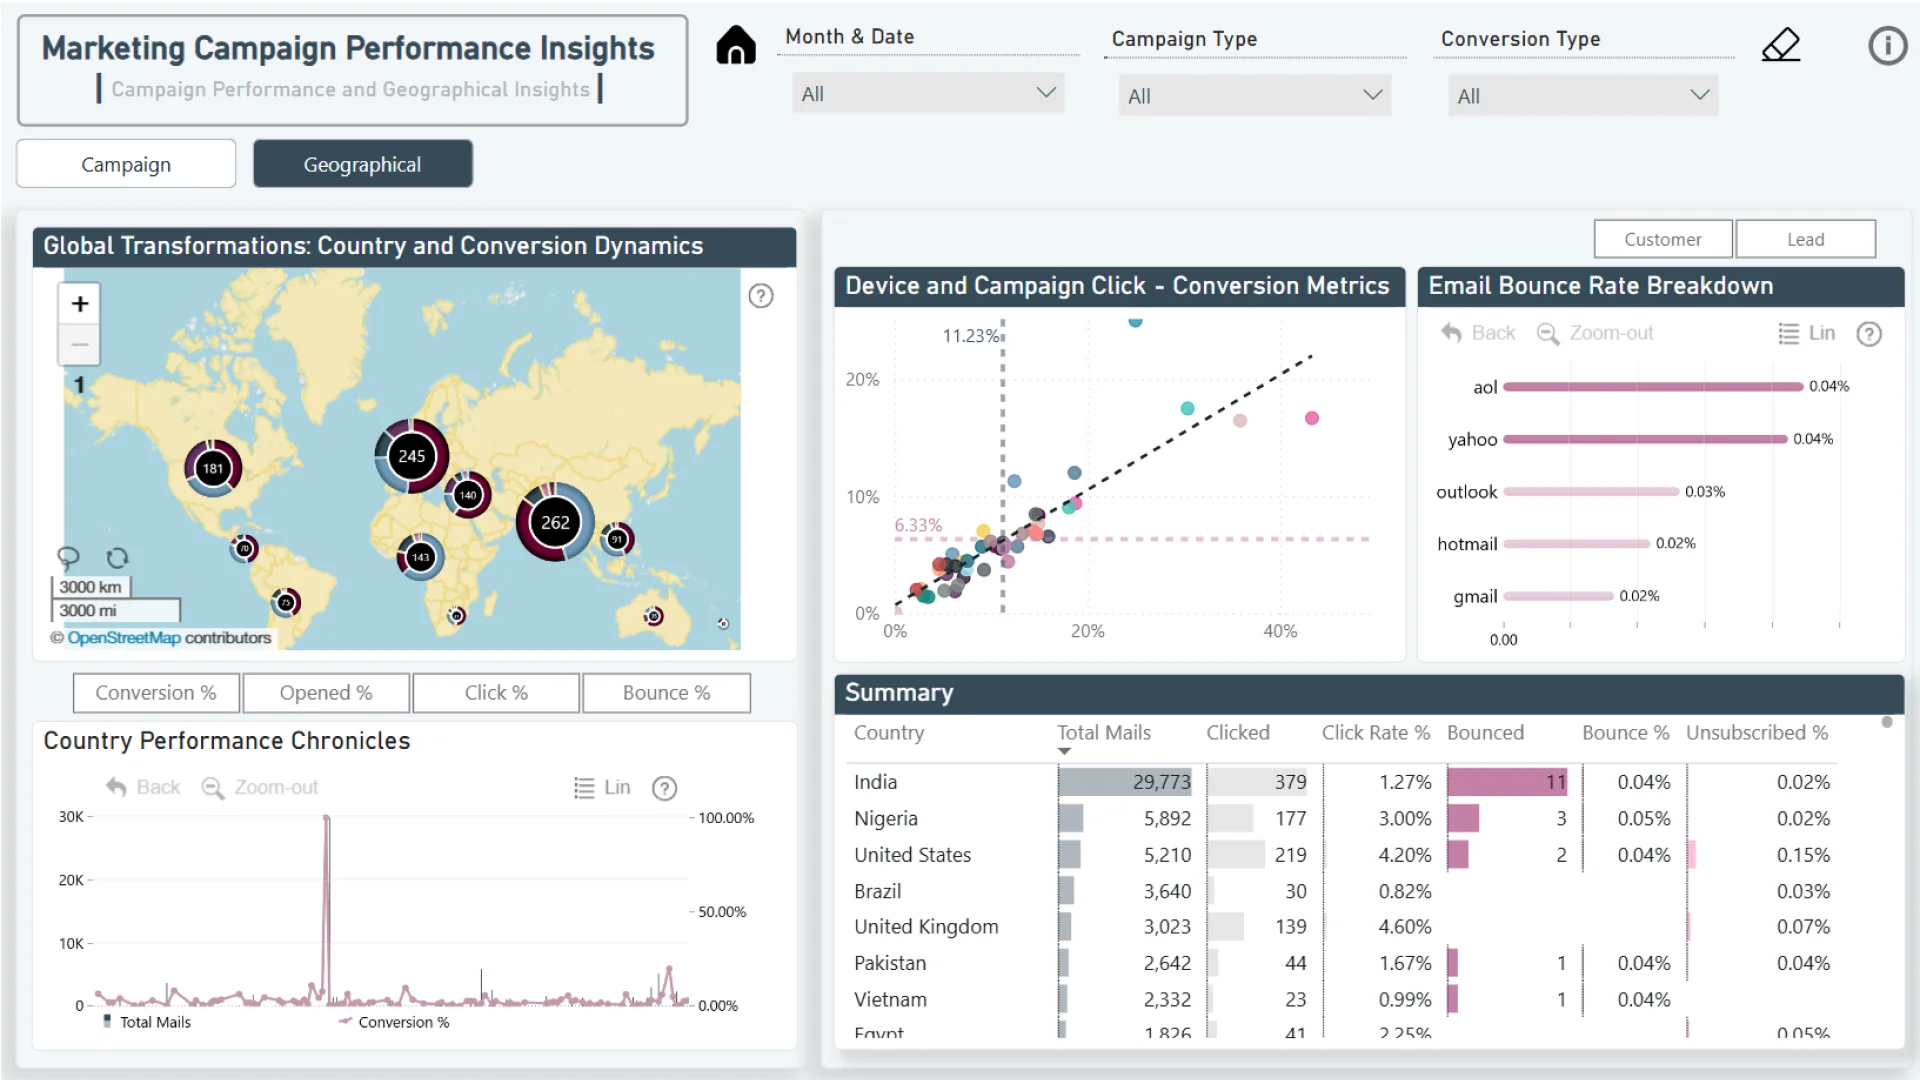This screenshot has height=1080, width=1920.
Task: Click the sort arrow under Total Mails
Action: tap(1064, 751)
